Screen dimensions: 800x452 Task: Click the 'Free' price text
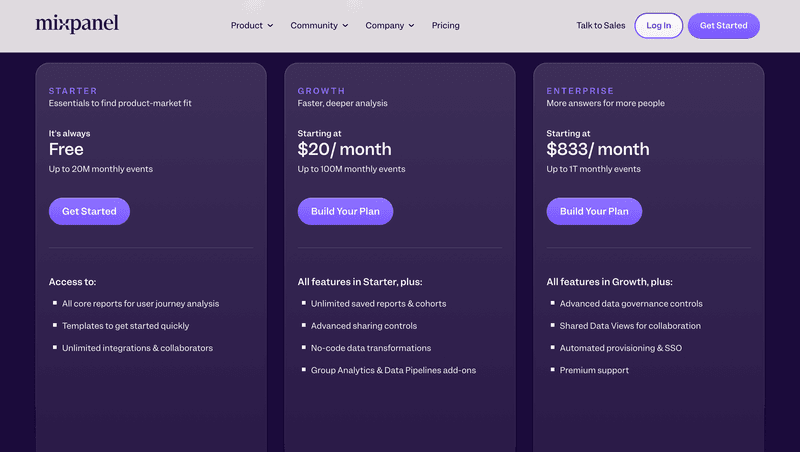coord(66,149)
